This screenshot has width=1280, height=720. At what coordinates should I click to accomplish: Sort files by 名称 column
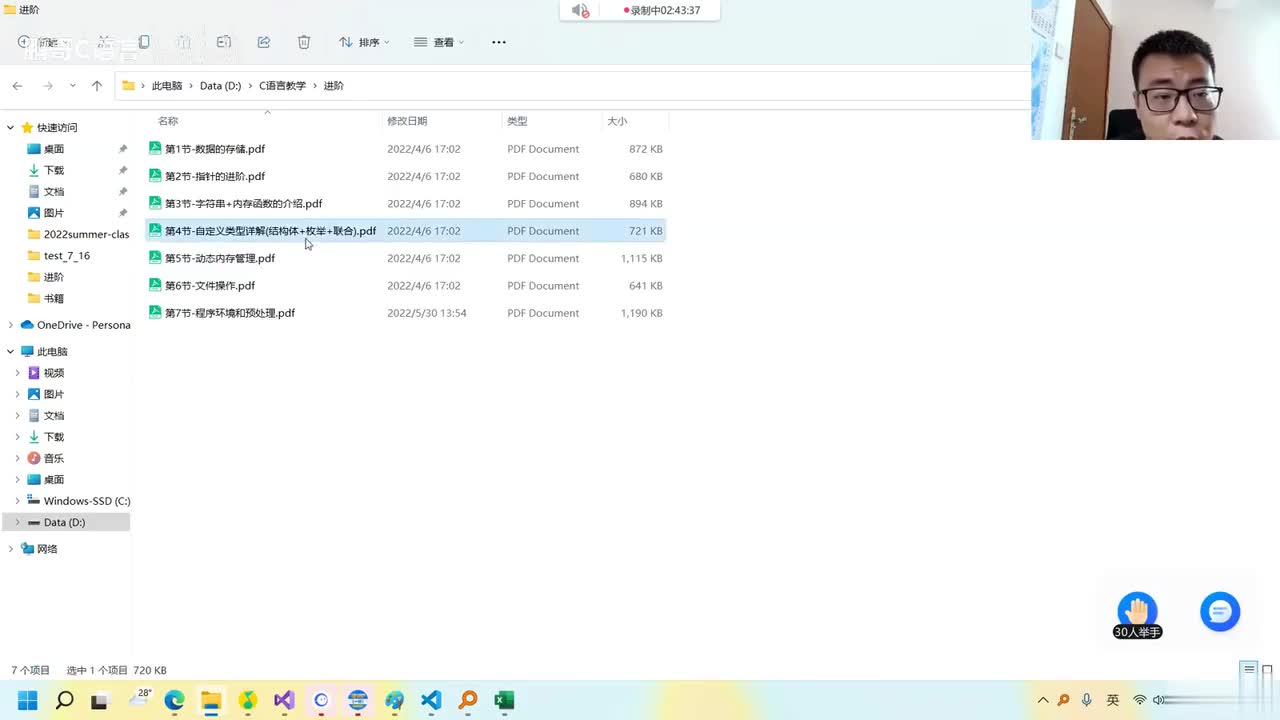coord(168,121)
